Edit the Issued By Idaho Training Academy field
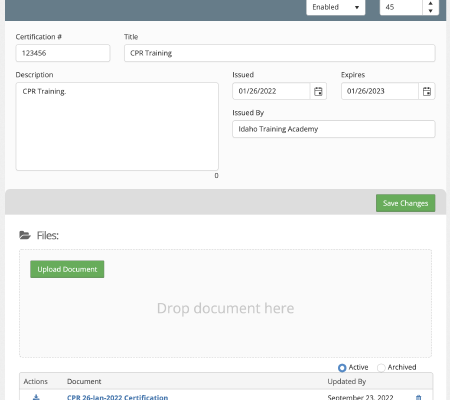450x400 pixels. (334, 129)
